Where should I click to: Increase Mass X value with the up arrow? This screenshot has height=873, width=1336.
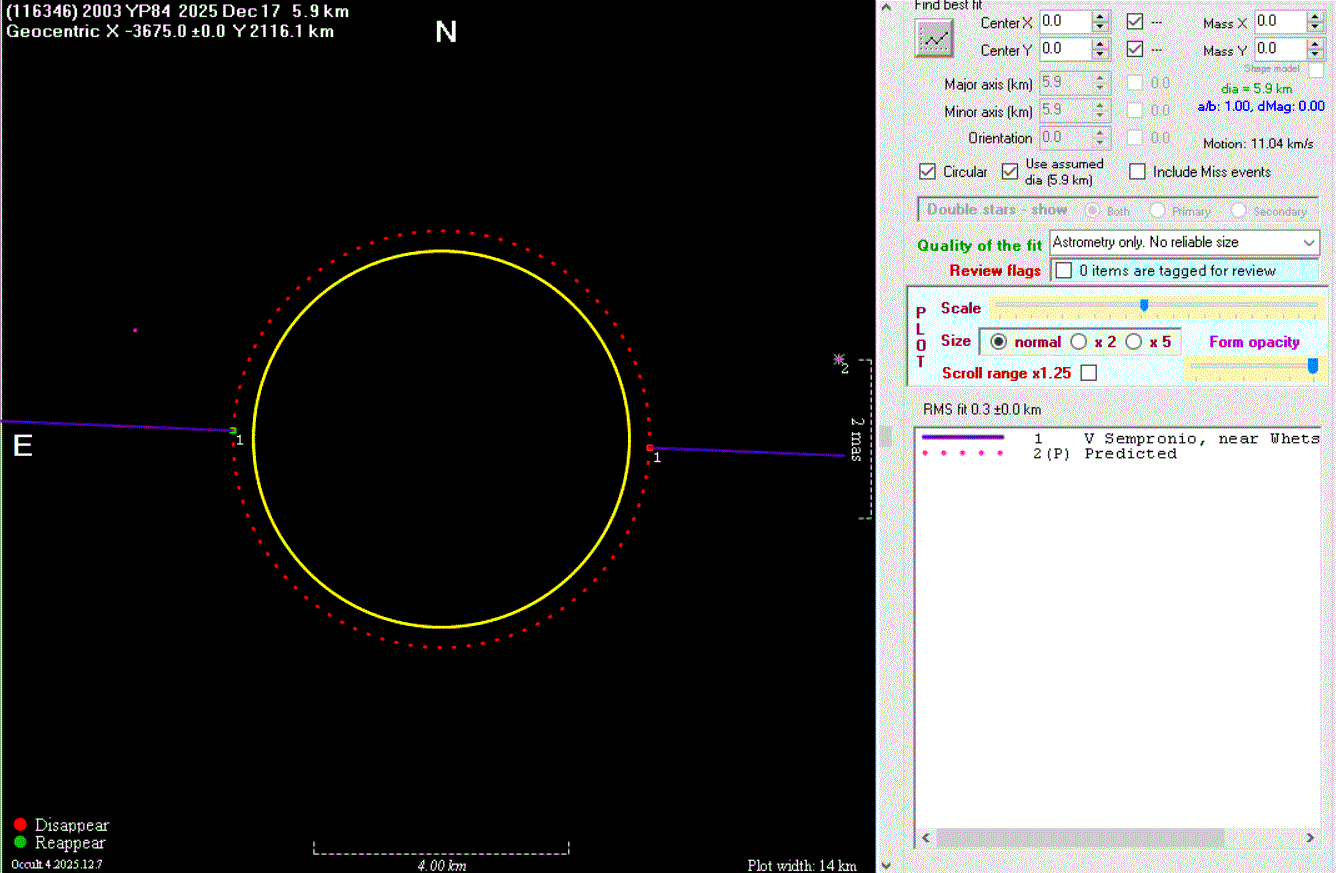(1316, 16)
